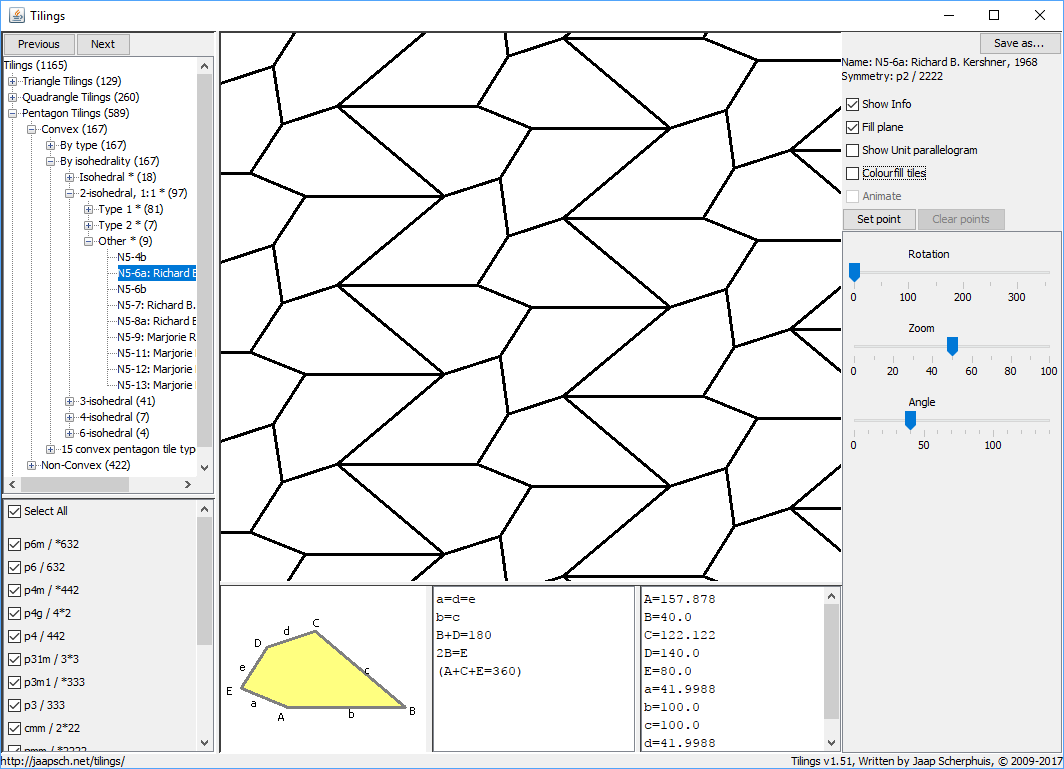Screen dimensions: 1064x769
Task: Select the N5-7: Richard B. tiling
Action: (x=156, y=305)
